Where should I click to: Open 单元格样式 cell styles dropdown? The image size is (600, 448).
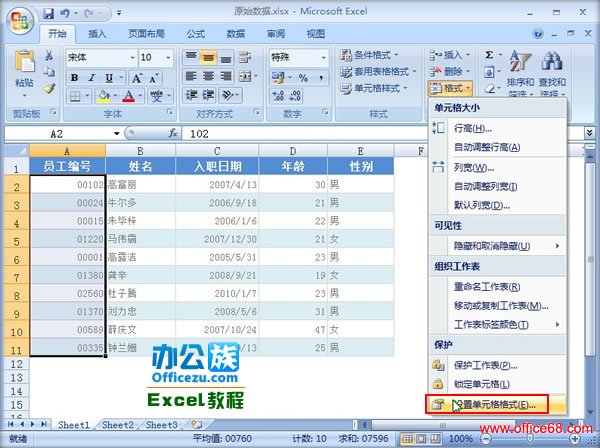point(374,89)
